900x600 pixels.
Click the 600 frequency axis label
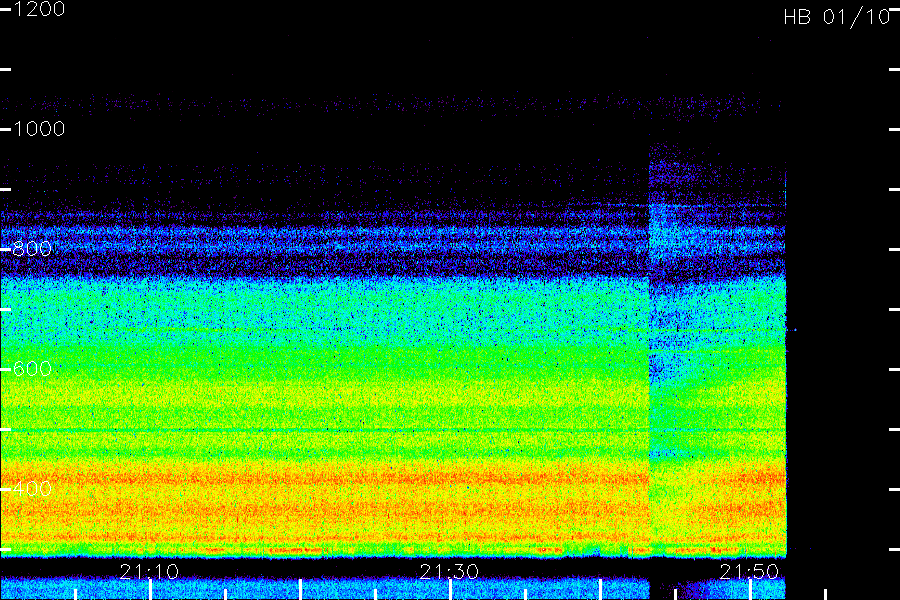click(x=32, y=369)
